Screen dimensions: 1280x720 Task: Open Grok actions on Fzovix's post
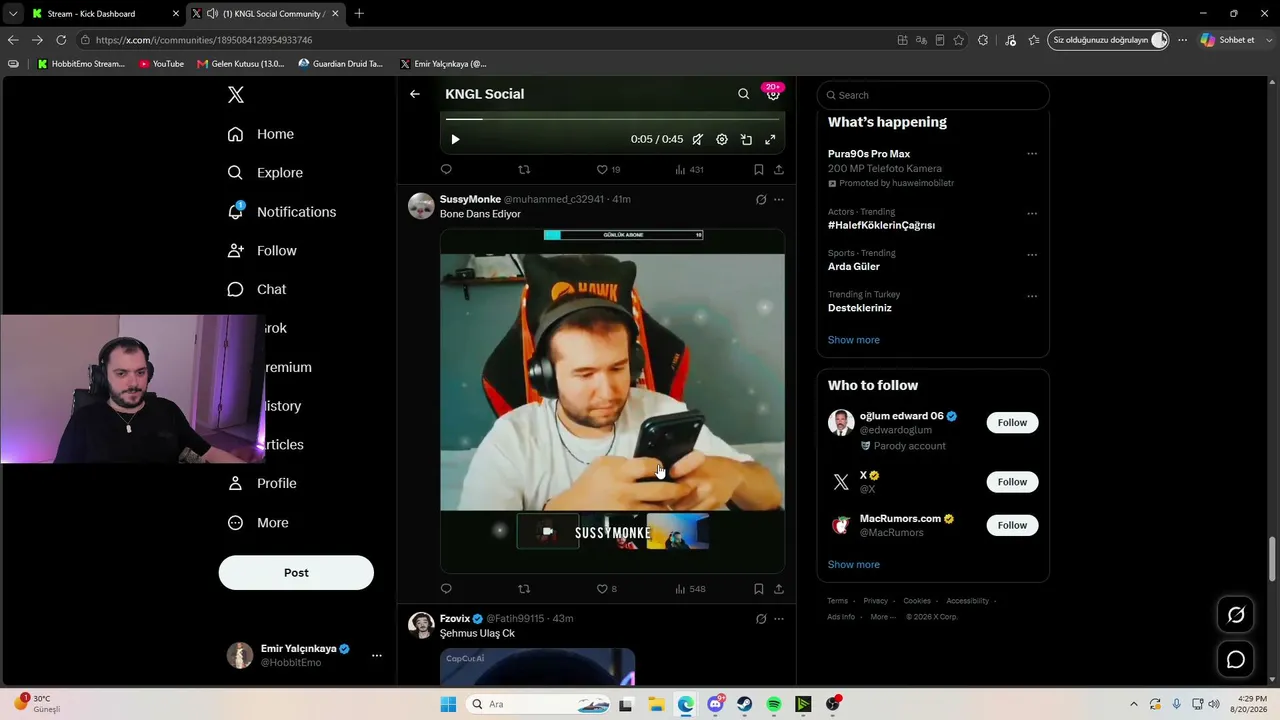pyautogui.click(x=761, y=619)
